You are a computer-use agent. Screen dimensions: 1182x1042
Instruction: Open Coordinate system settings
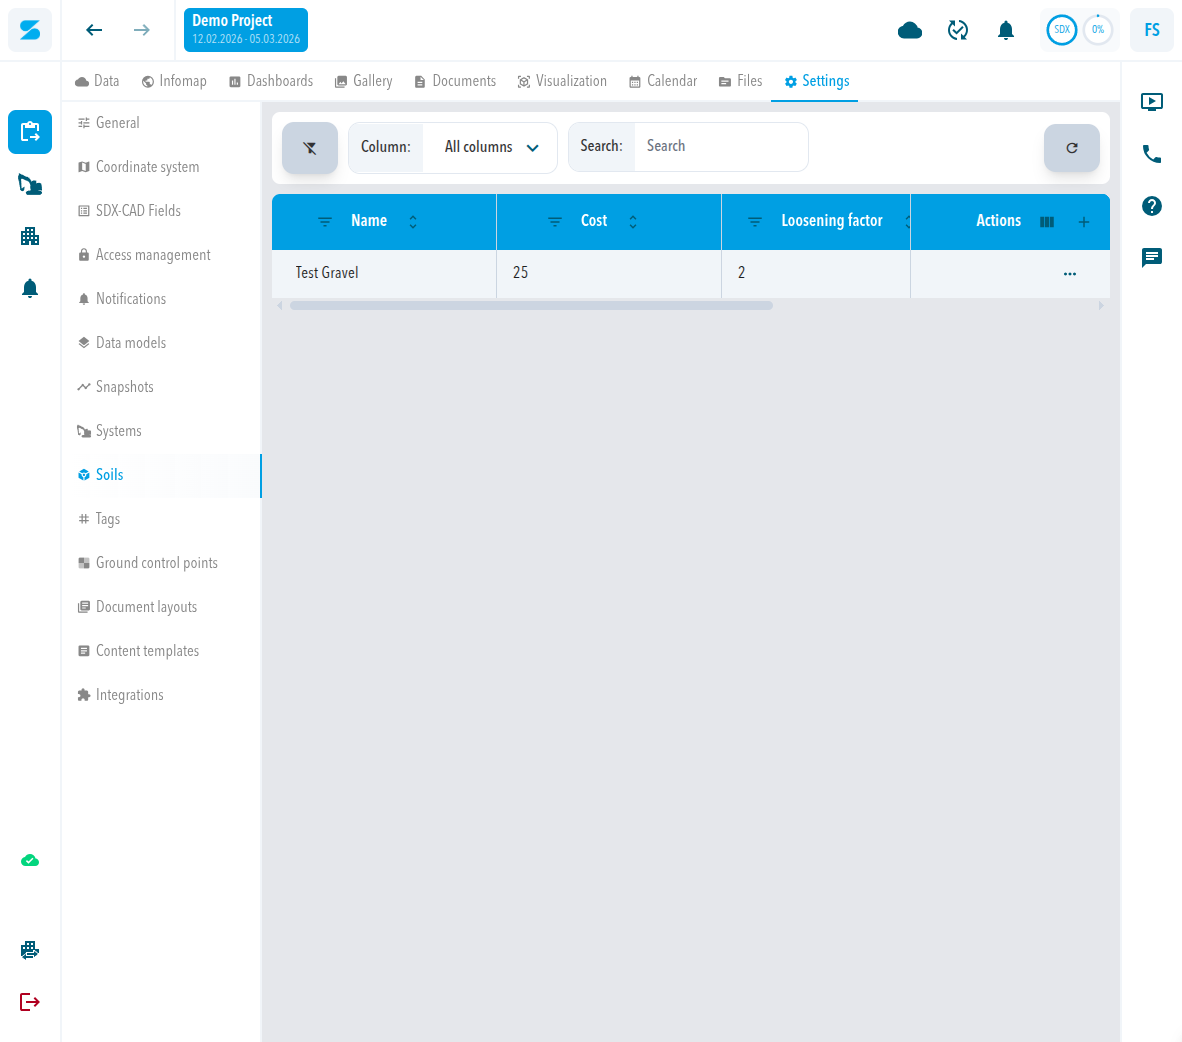click(161, 167)
